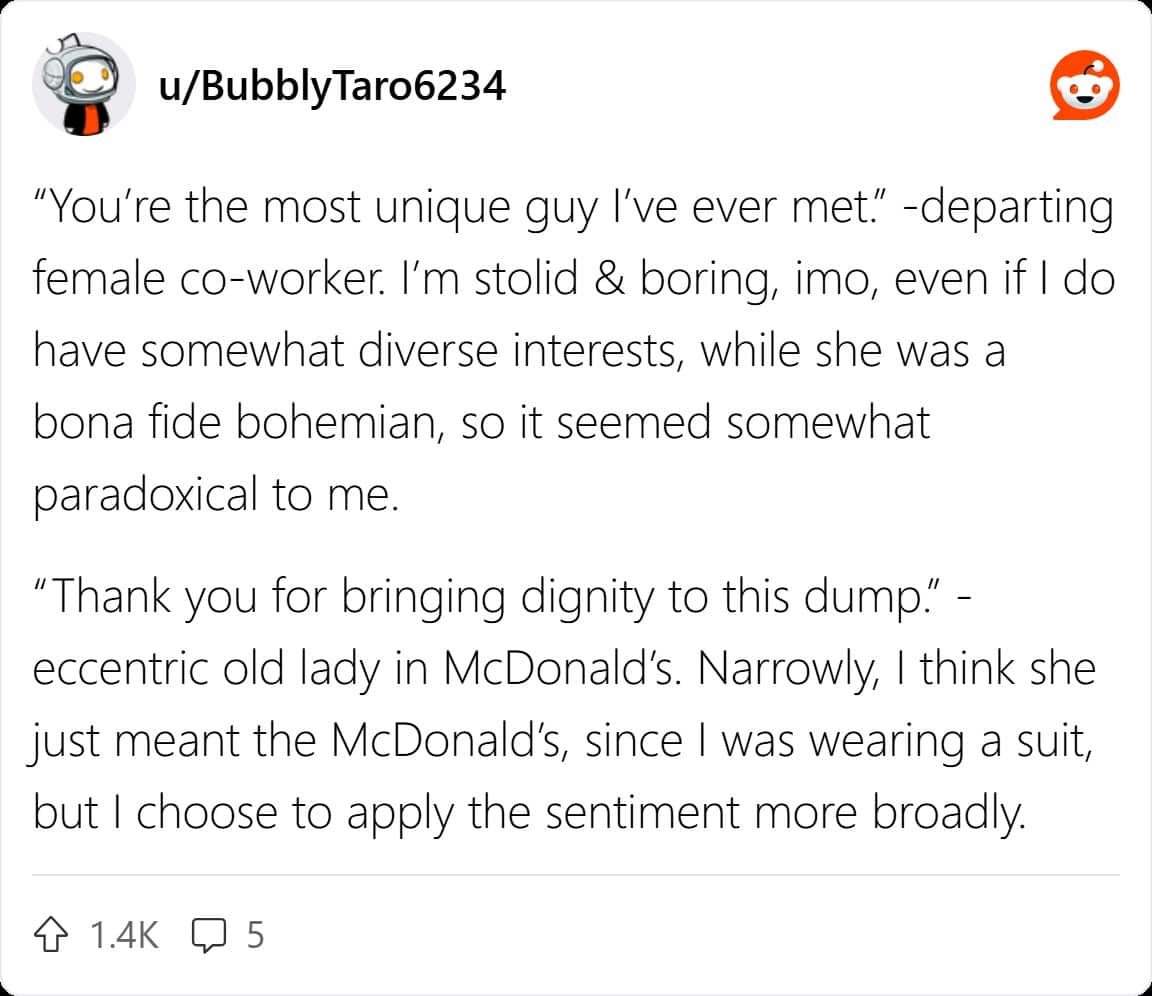Open the u/BubblyTaro6234 profile link
The image size is (1152, 996).
[x=332, y=87]
